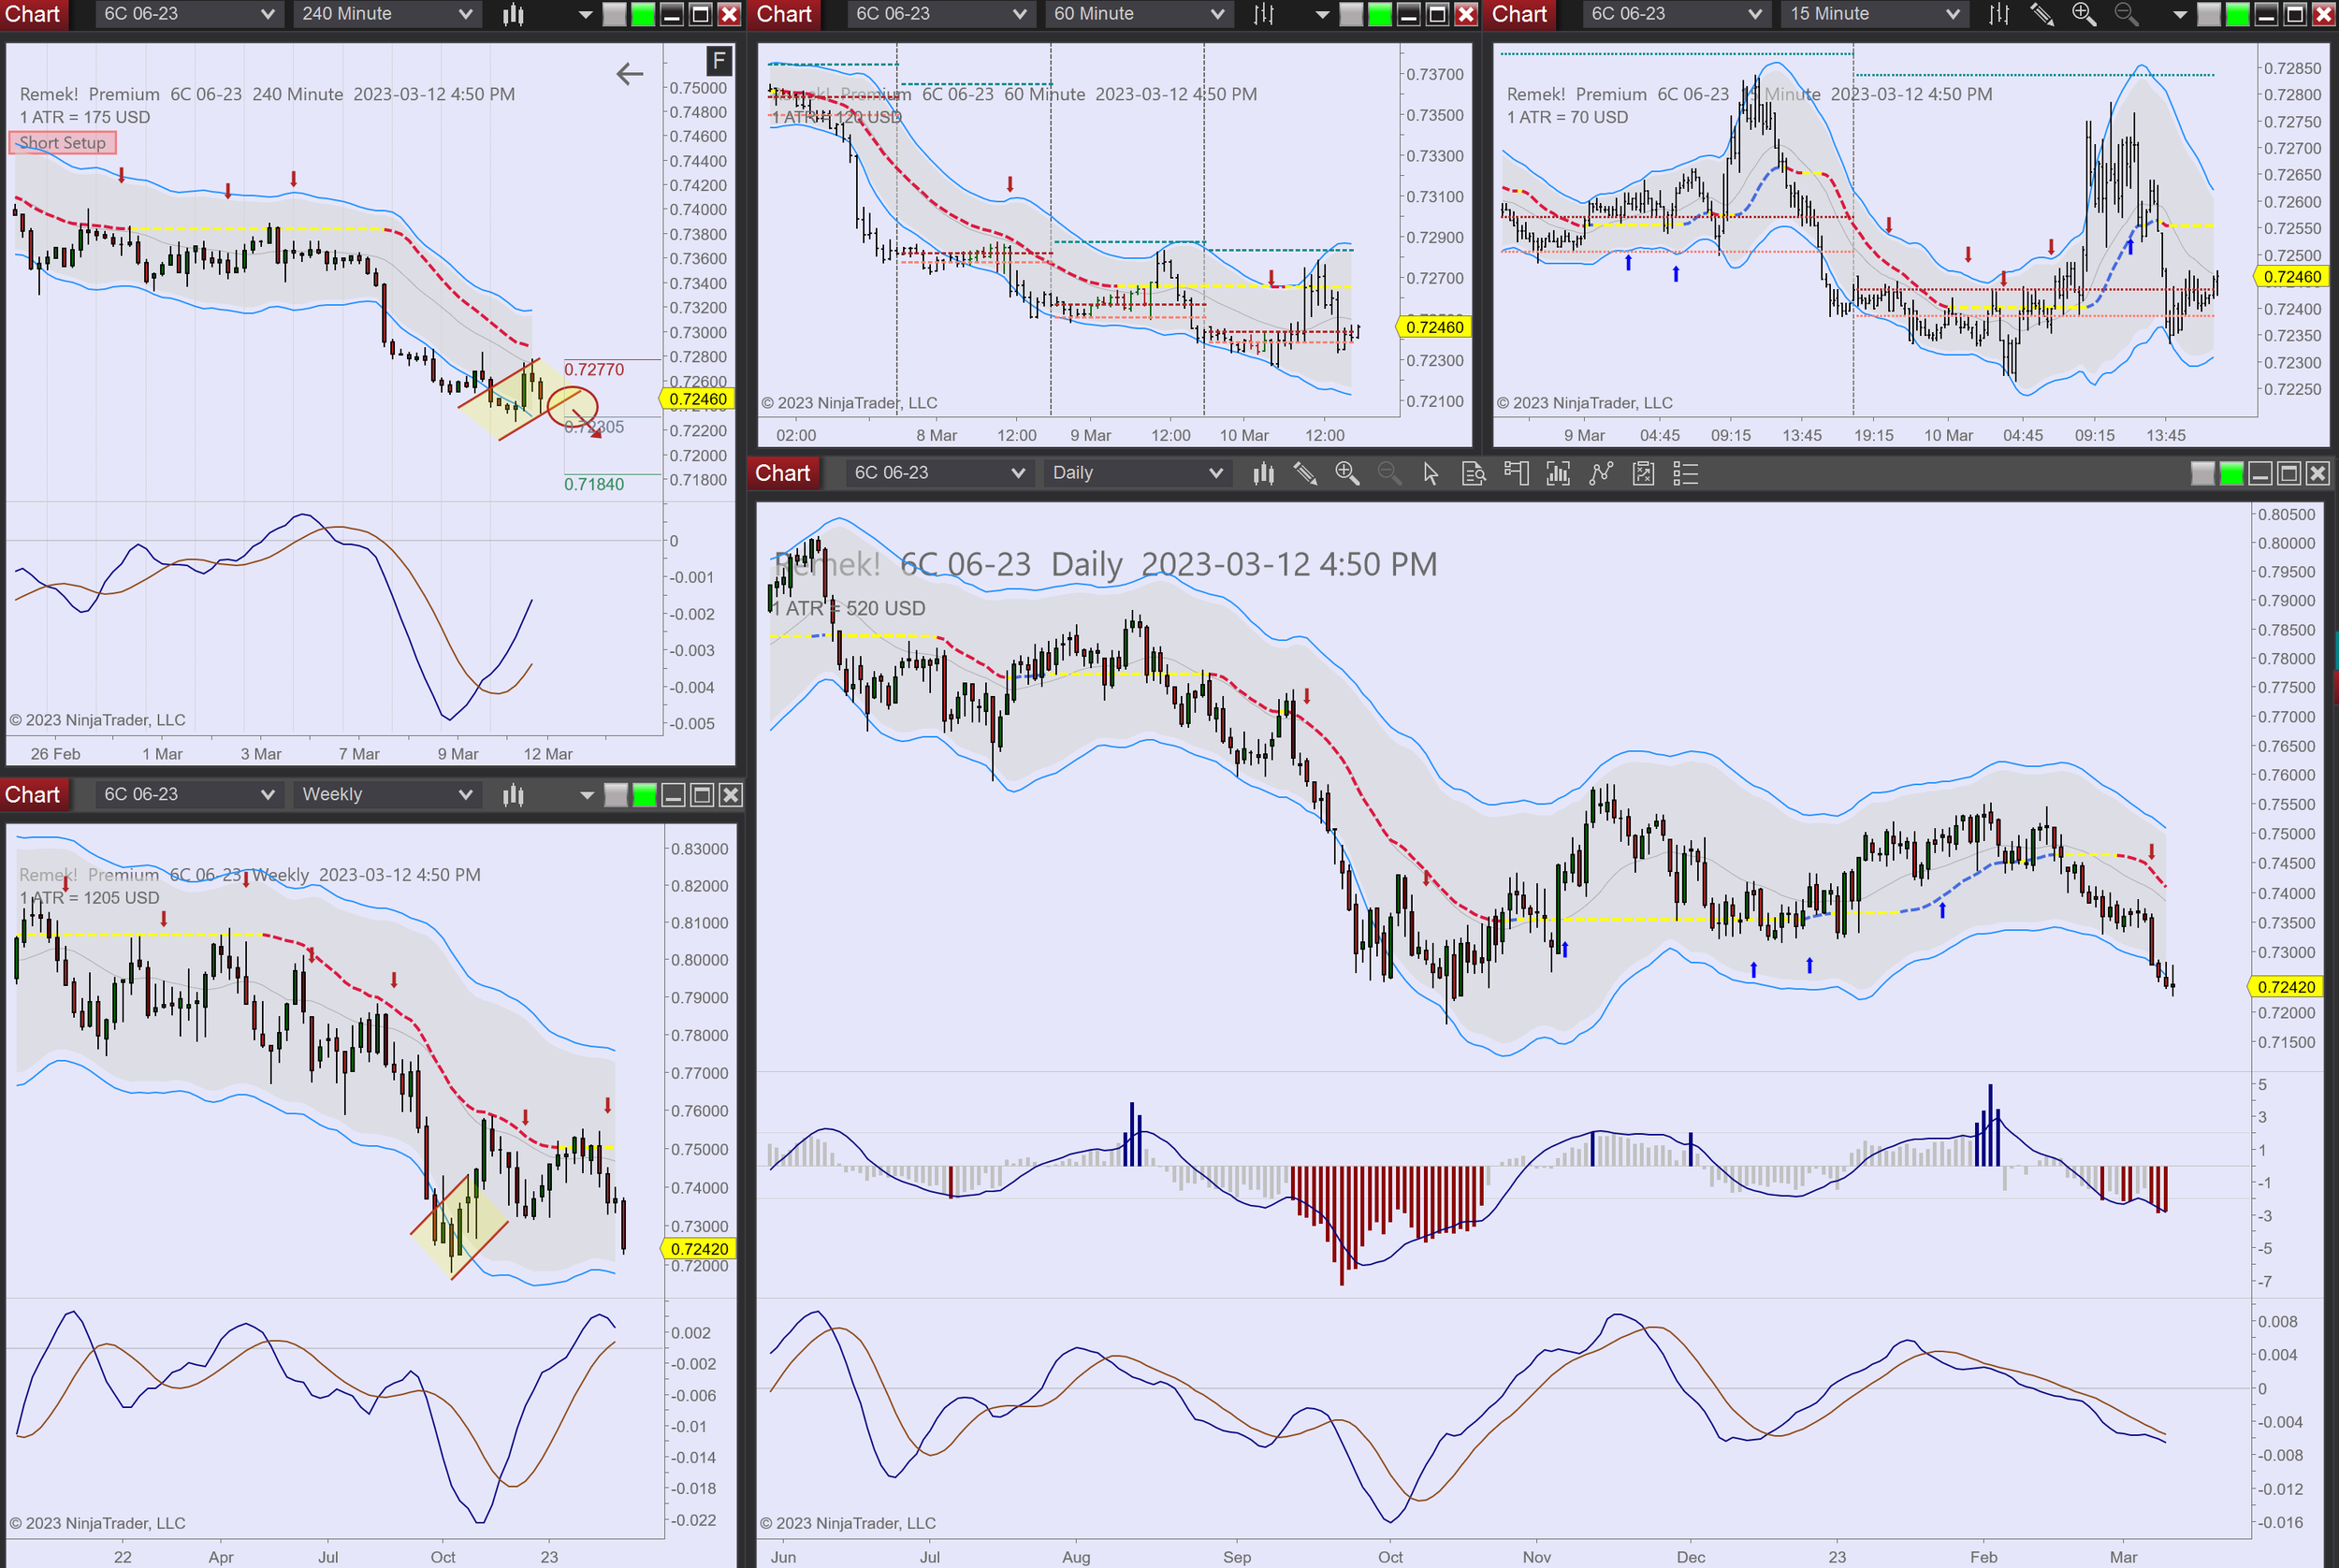Click zoom in icon on 15 Minute chart
The width and height of the screenshot is (2339, 1568).
coord(2084,14)
